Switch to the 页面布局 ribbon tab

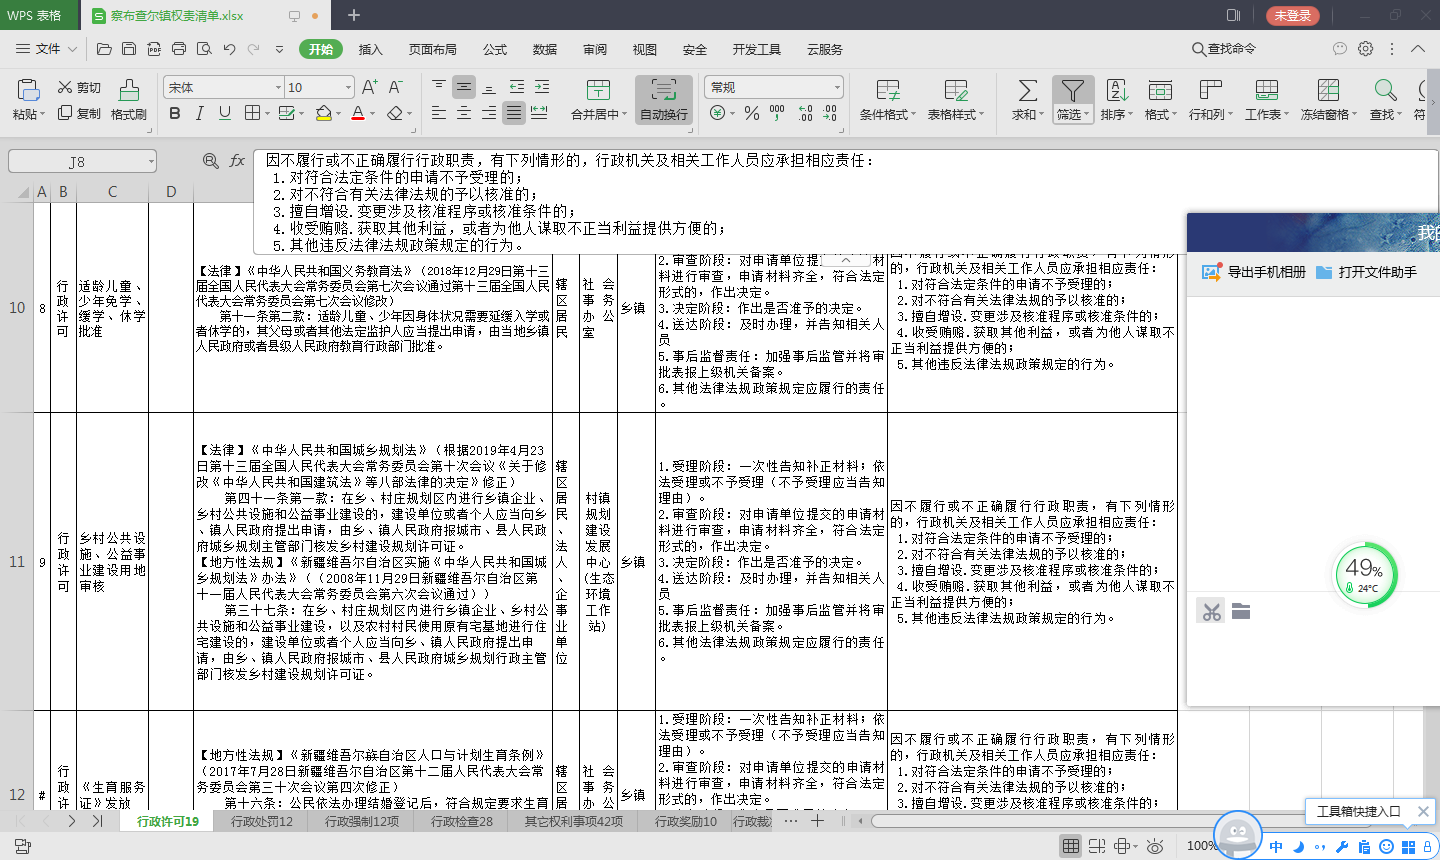click(432, 49)
